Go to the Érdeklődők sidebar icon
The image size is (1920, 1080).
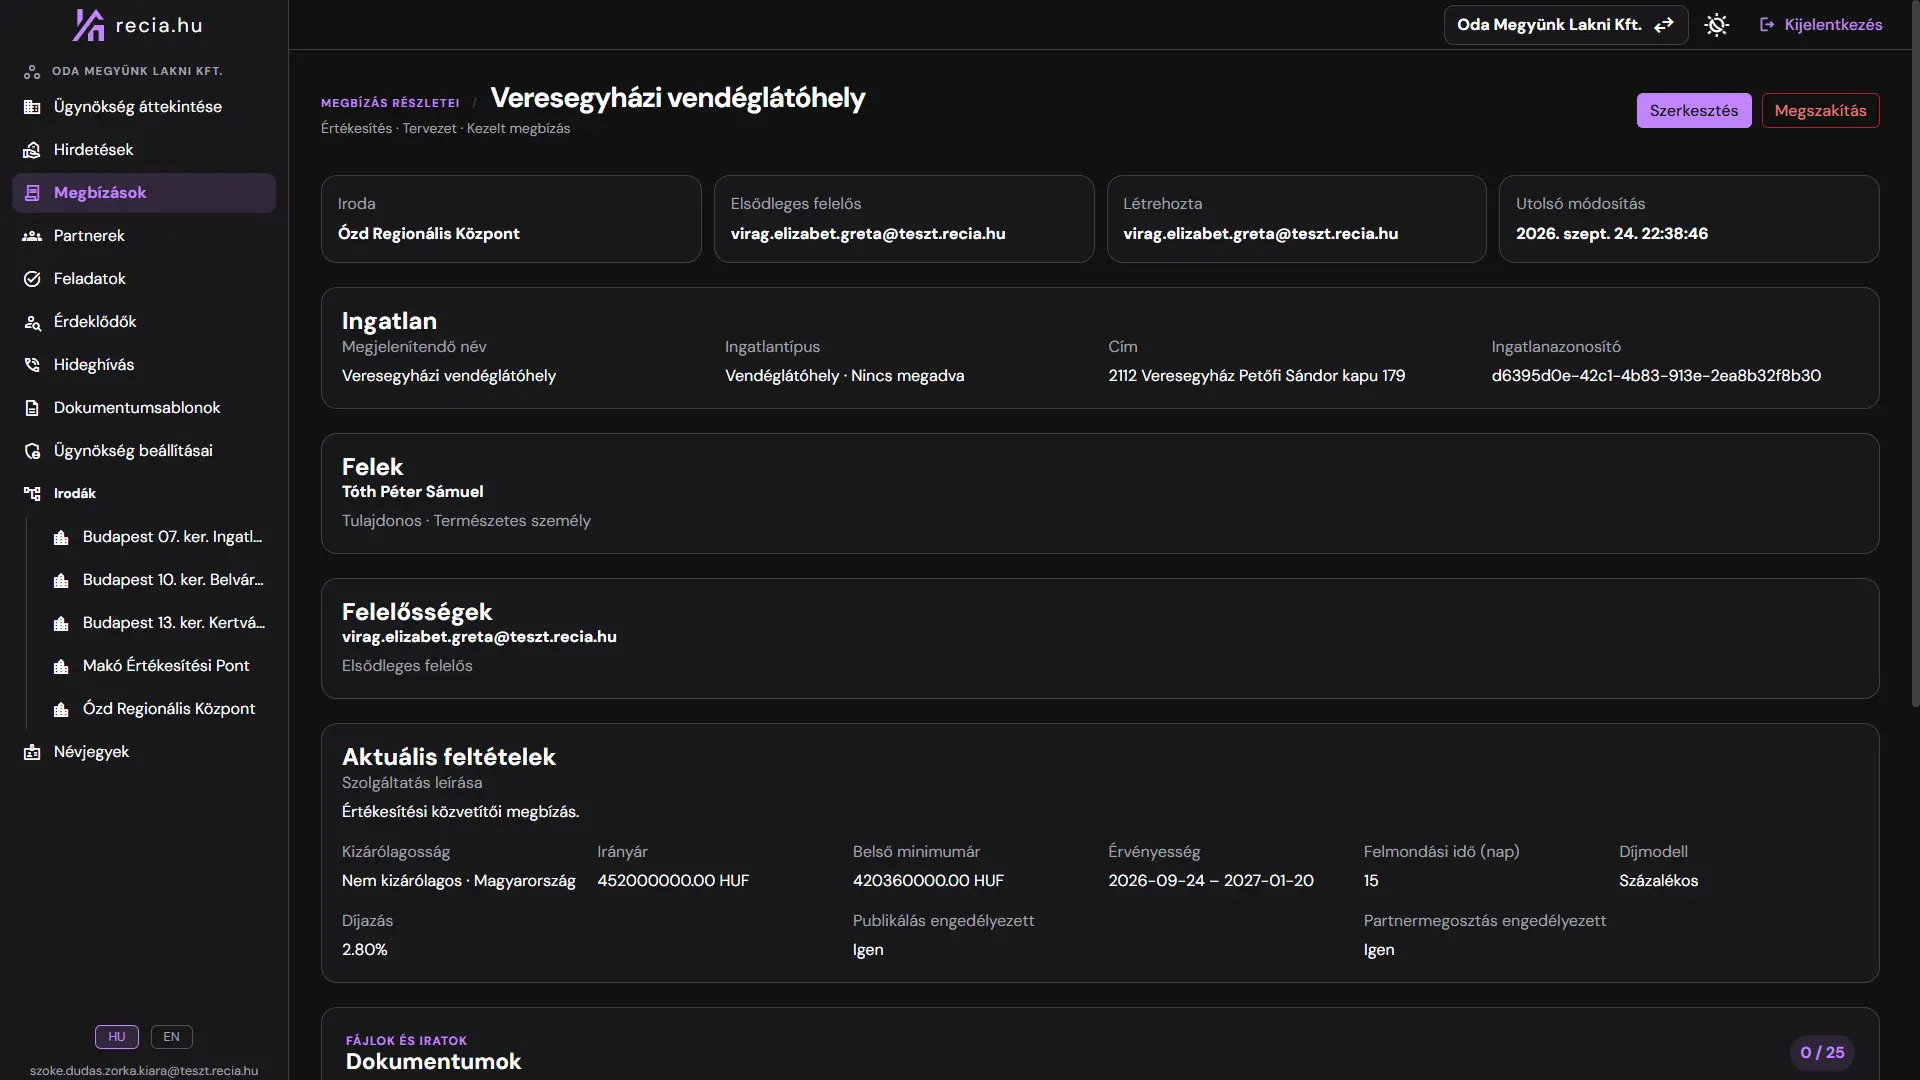32,322
